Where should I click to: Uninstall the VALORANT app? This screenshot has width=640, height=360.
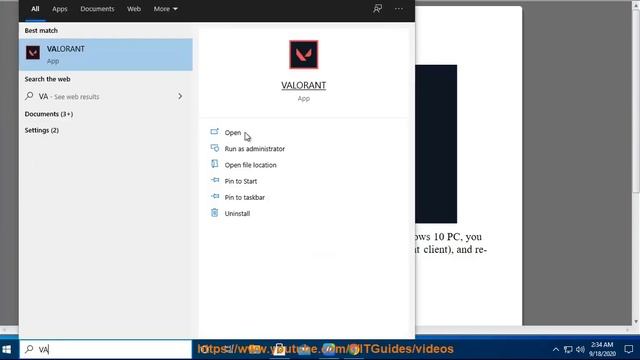coord(237,213)
